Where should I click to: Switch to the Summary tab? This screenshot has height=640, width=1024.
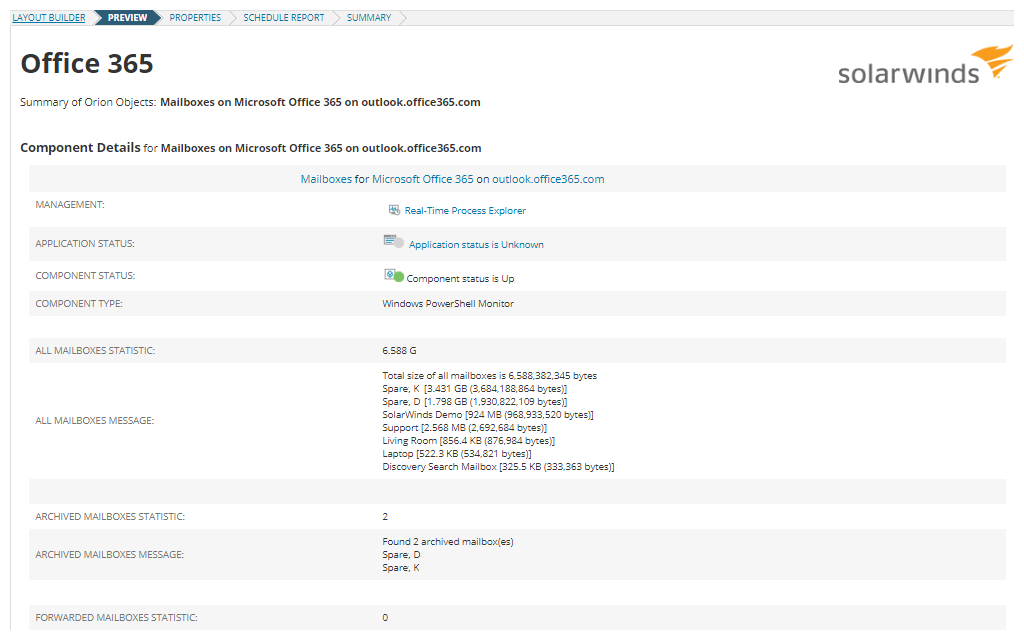pos(369,17)
